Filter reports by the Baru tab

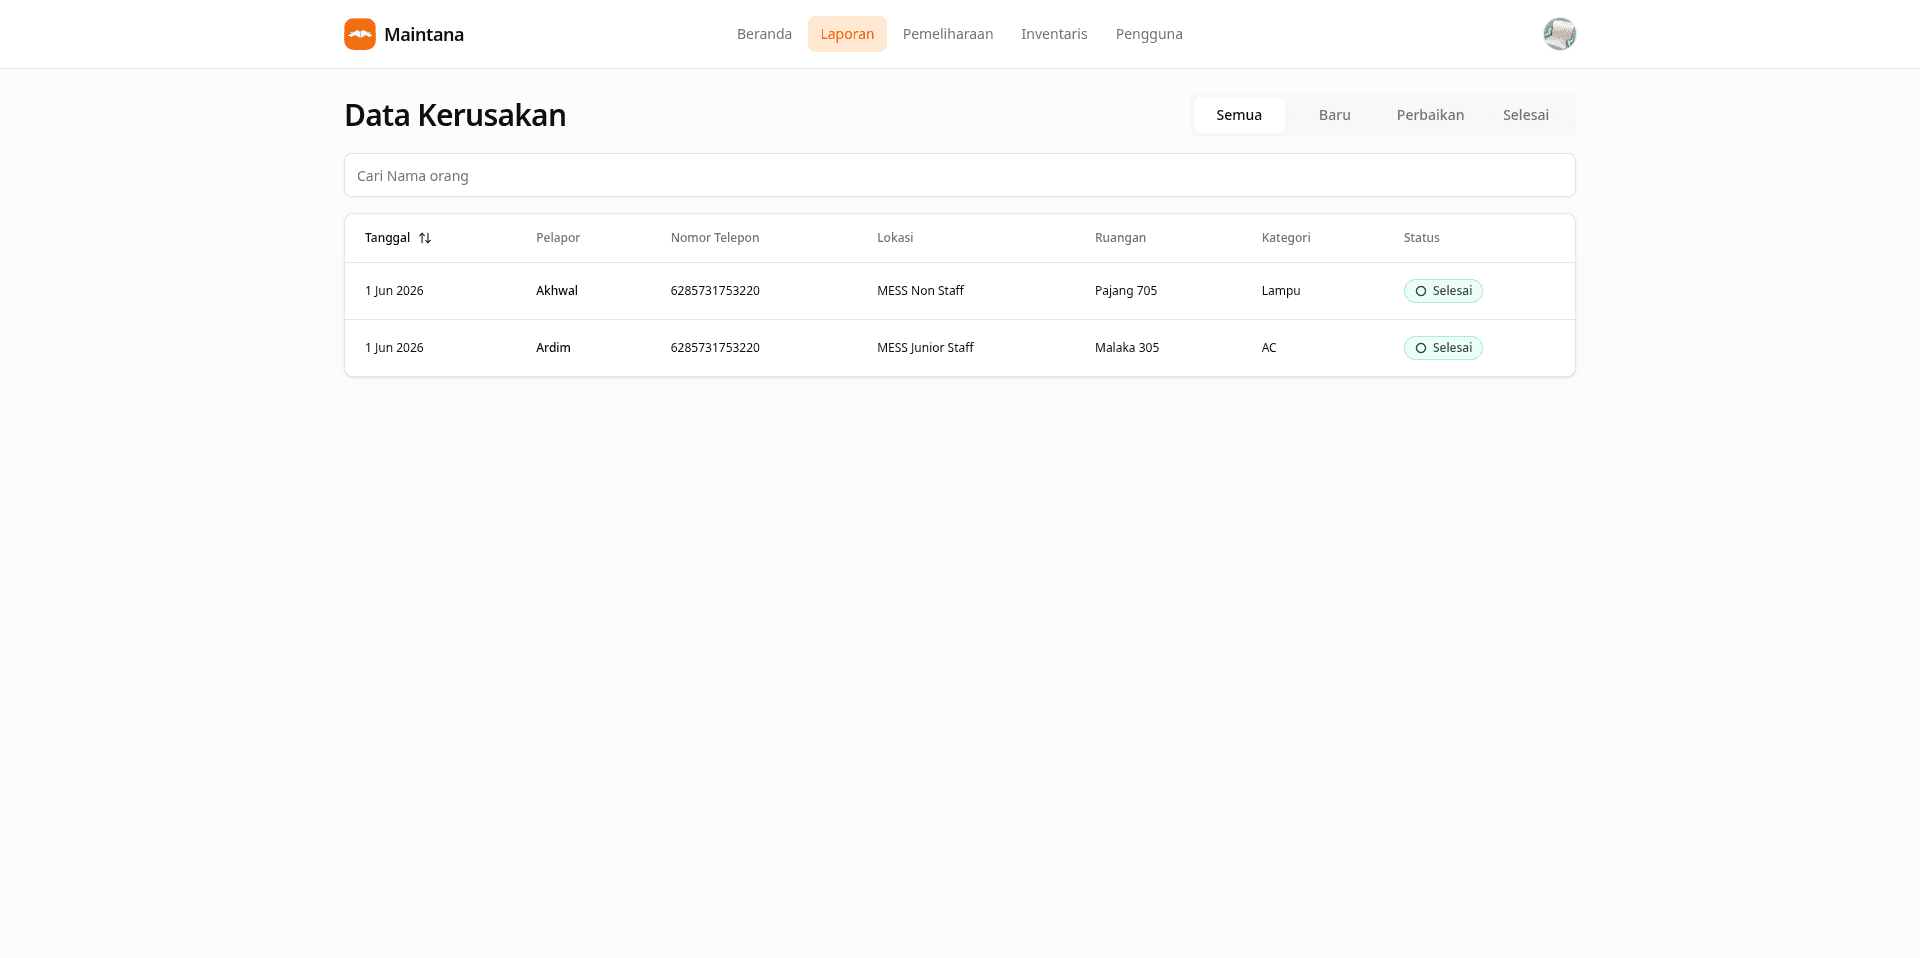pyautogui.click(x=1335, y=115)
